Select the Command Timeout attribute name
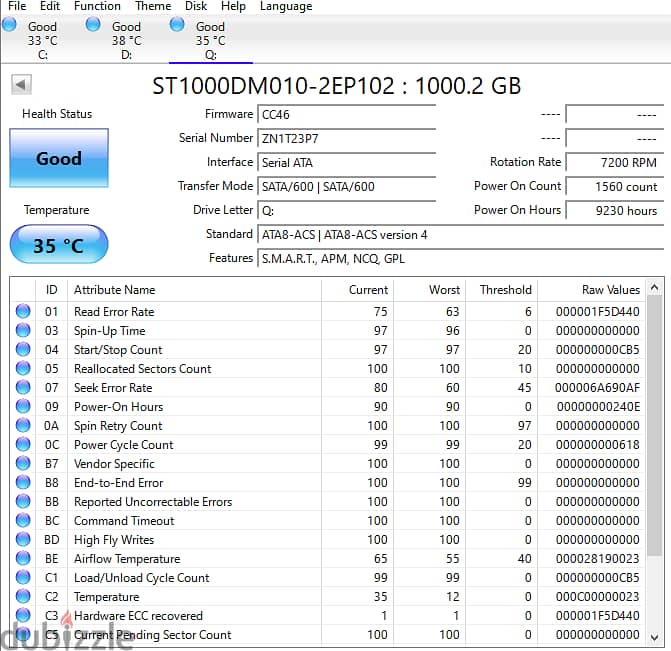671x651 pixels. click(x=124, y=521)
